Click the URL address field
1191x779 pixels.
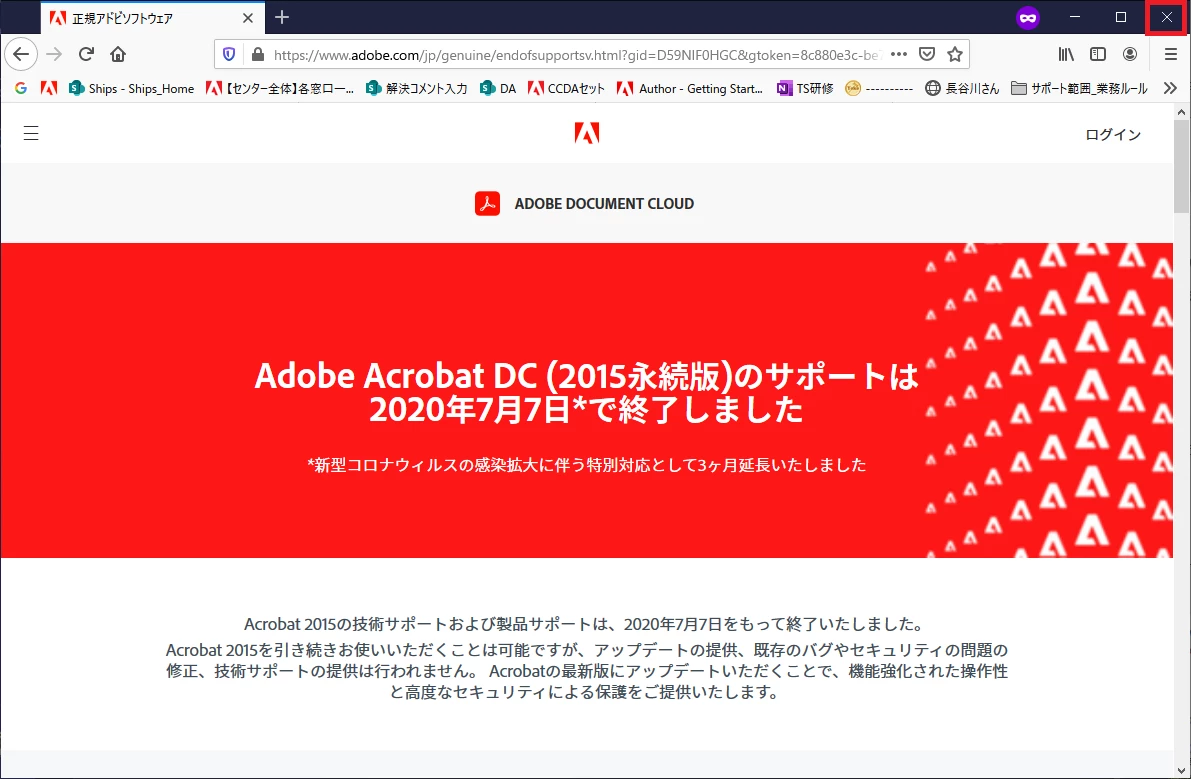pyautogui.click(x=577, y=55)
